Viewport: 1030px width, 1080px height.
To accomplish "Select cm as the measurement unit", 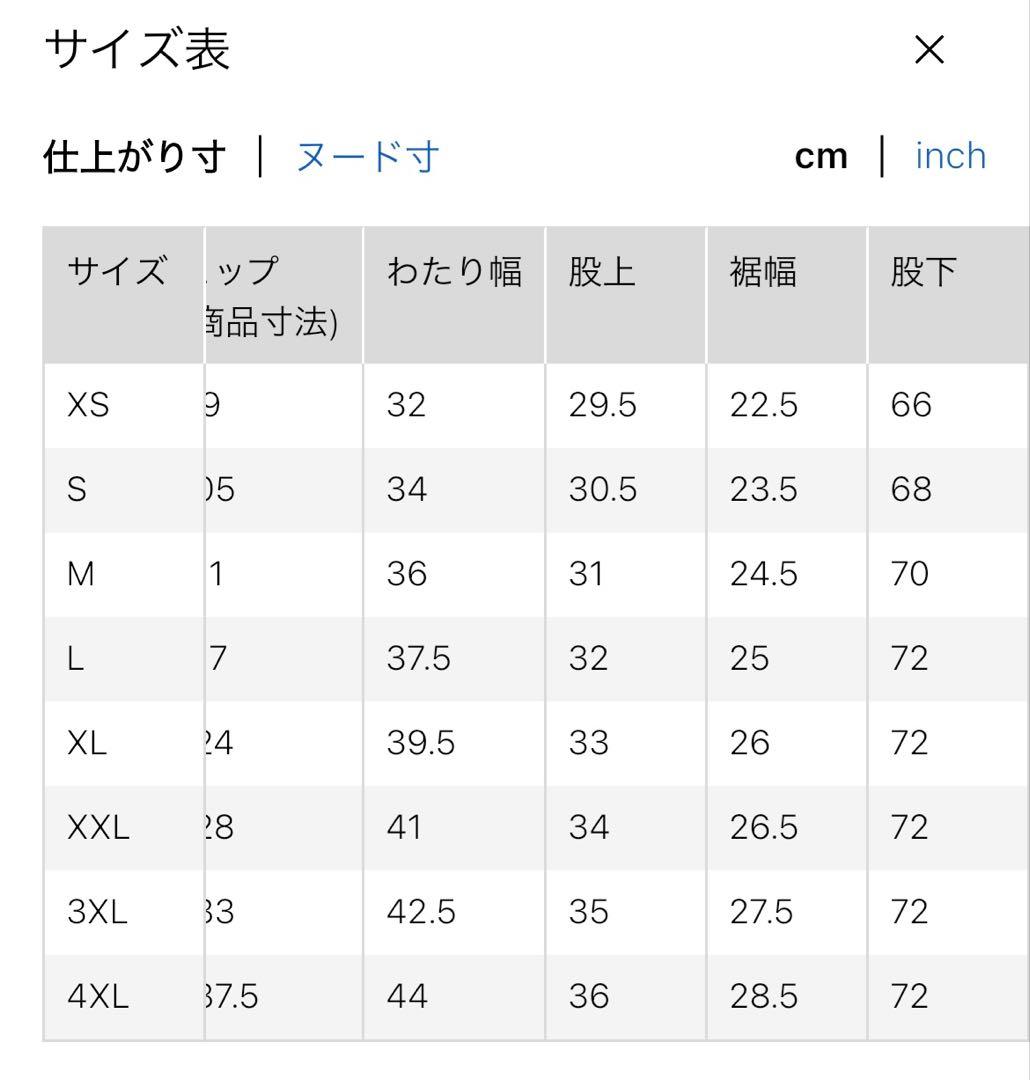I will coord(821,156).
